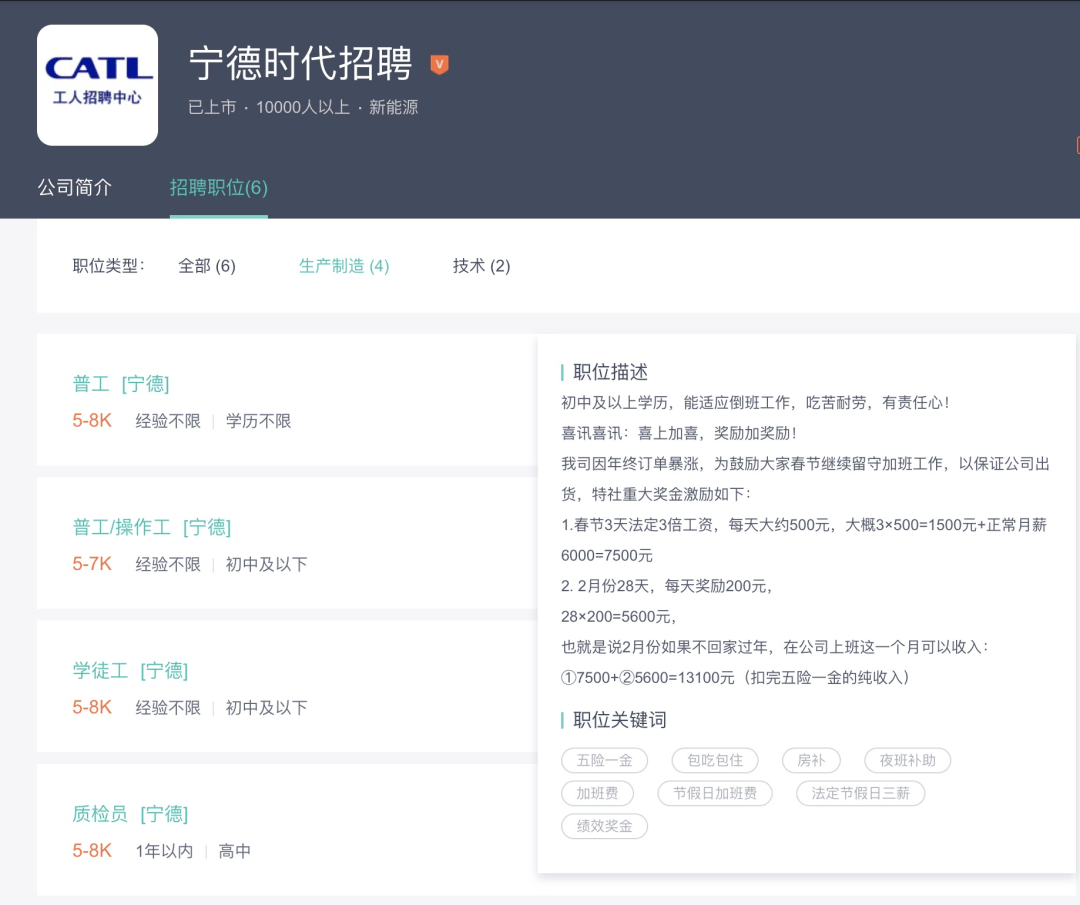
Task: Filter jobs by 全部(6)
Action: (206, 266)
